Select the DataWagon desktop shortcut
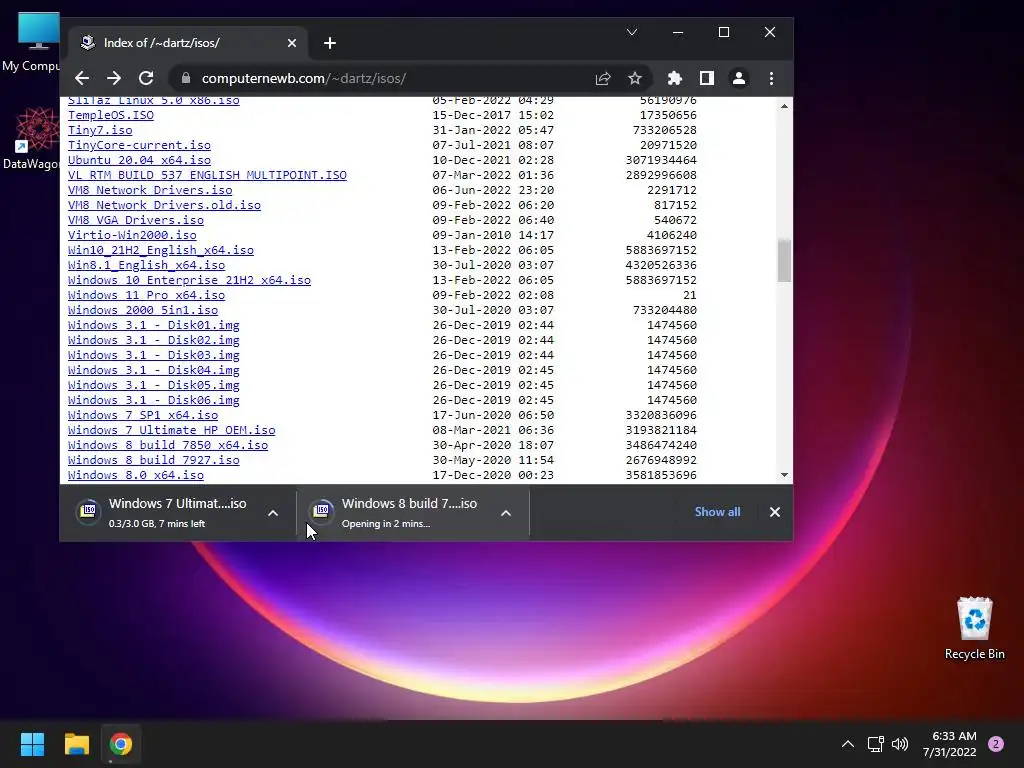The image size is (1024, 768). (31, 139)
